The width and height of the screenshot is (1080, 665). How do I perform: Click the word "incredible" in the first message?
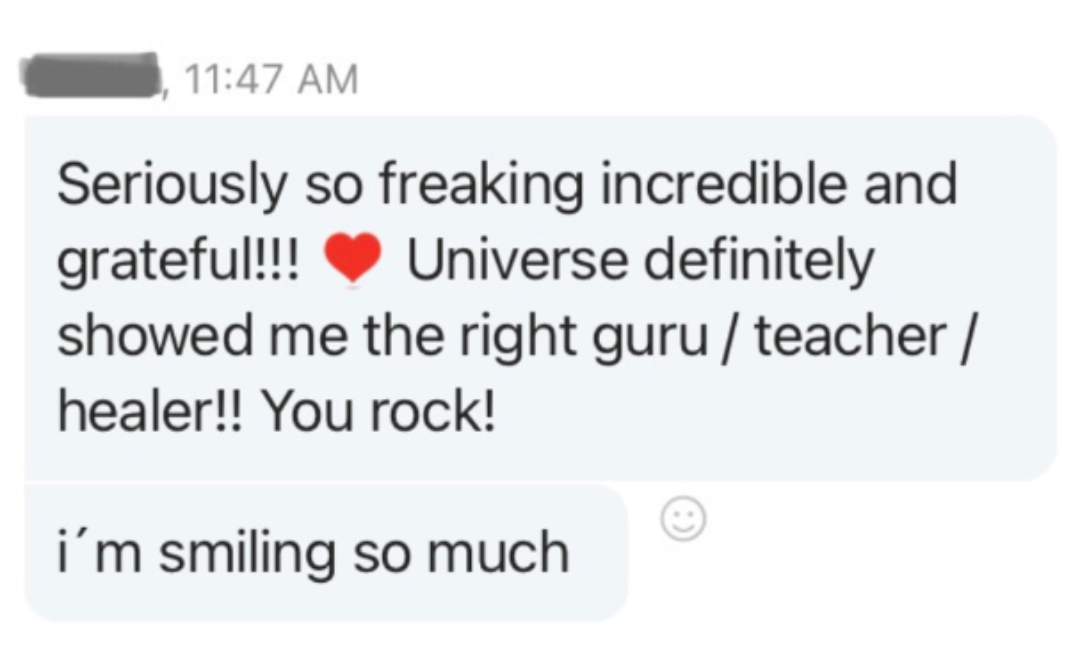[x=724, y=183]
